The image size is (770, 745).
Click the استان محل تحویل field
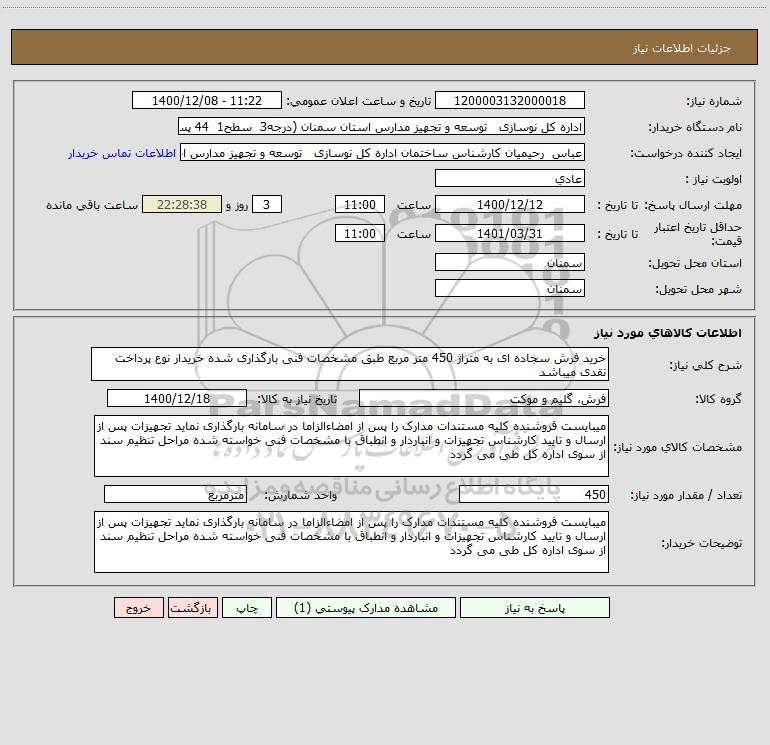click(x=510, y=262)
